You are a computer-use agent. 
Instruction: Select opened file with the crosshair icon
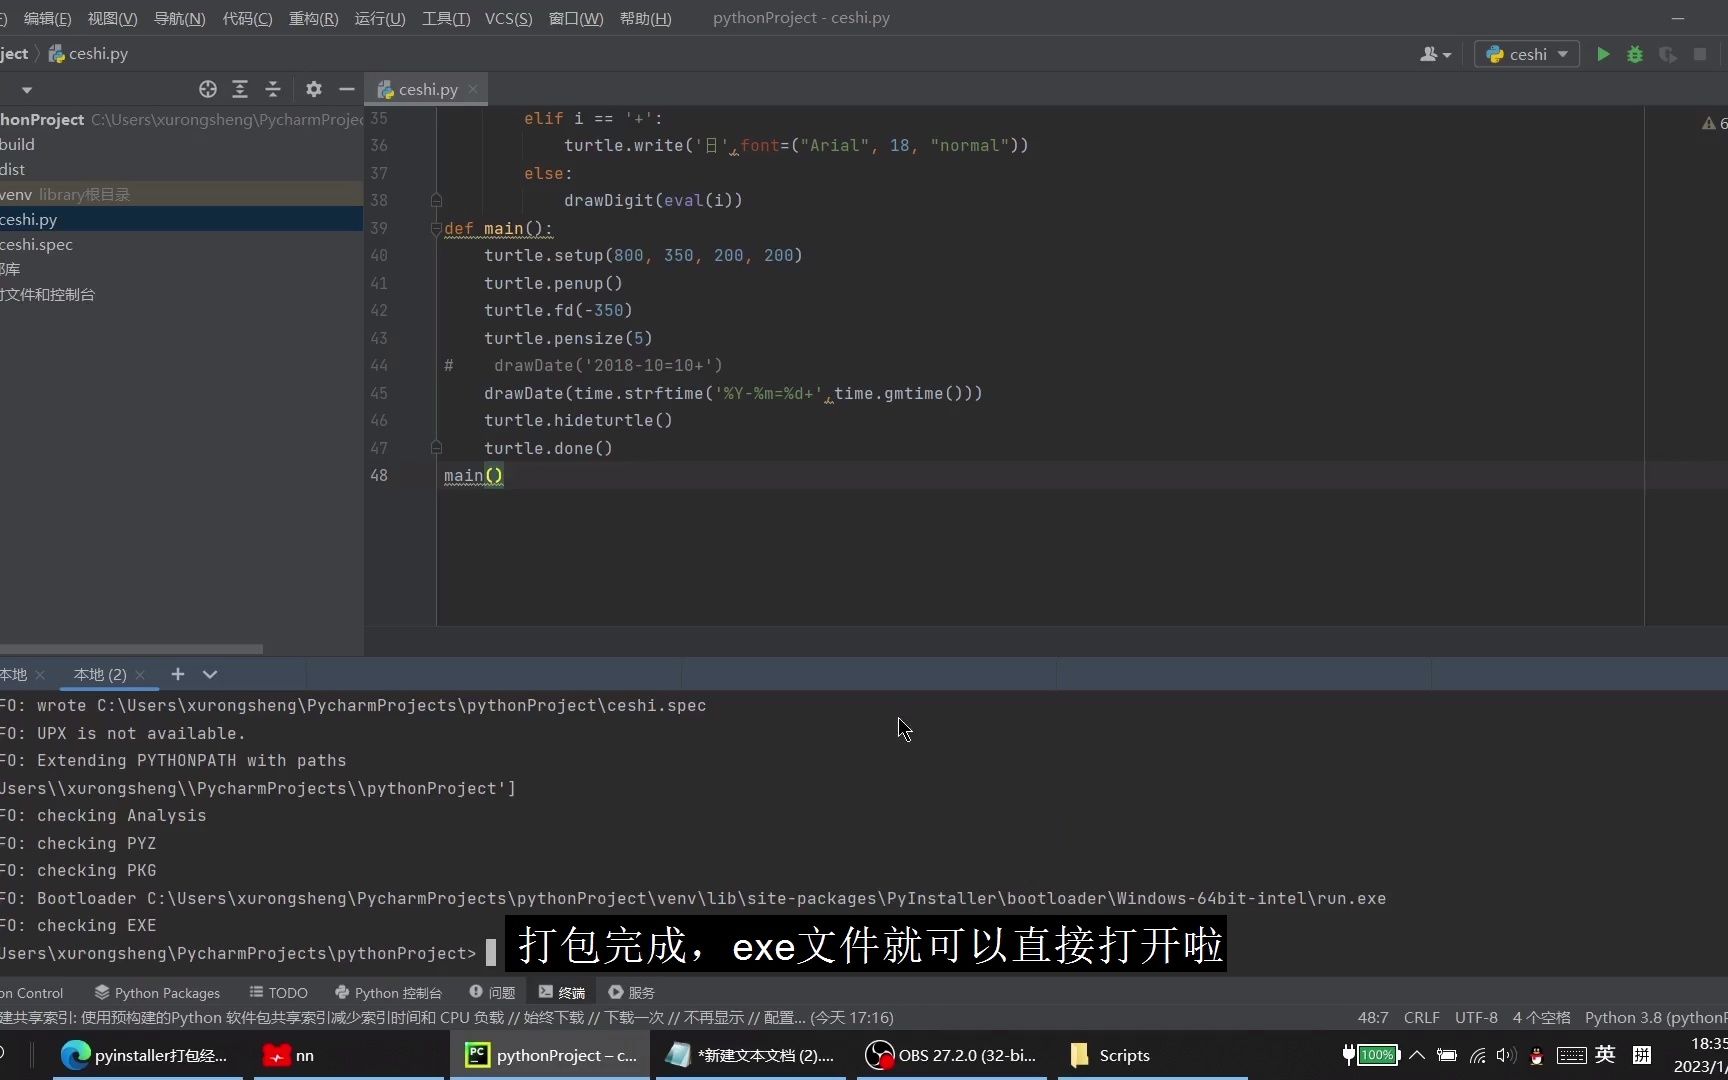coord(208,89)
